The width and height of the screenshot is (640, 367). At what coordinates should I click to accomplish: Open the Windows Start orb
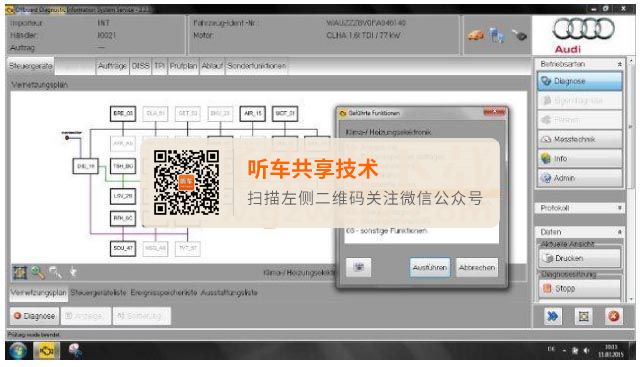pyautogui.click(x=17, y=351)
